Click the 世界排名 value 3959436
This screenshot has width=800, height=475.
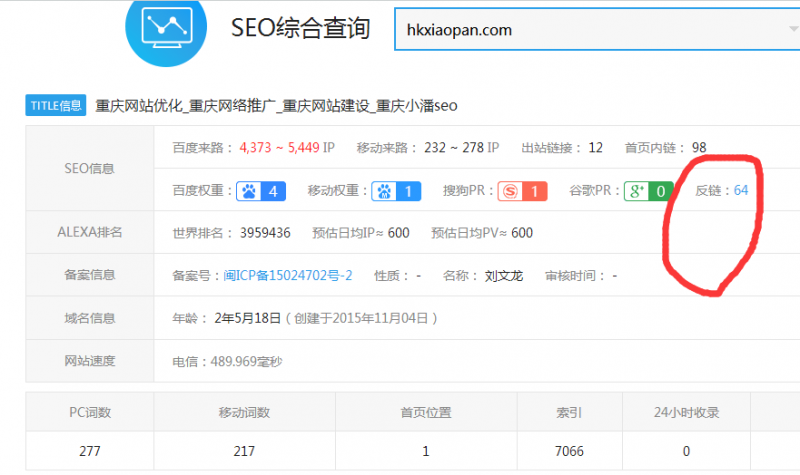coord(265,233)
